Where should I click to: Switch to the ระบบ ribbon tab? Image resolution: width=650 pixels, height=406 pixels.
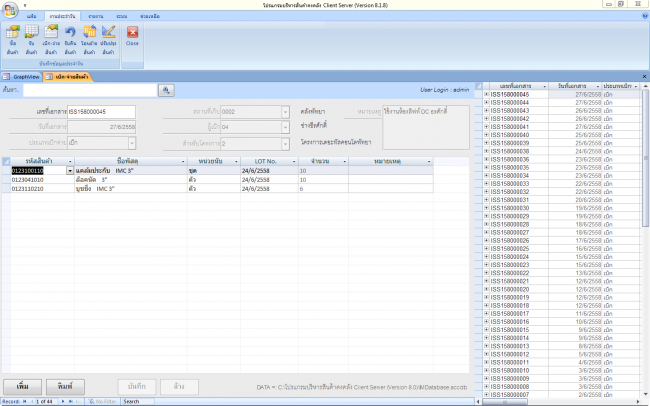(122, 16)
